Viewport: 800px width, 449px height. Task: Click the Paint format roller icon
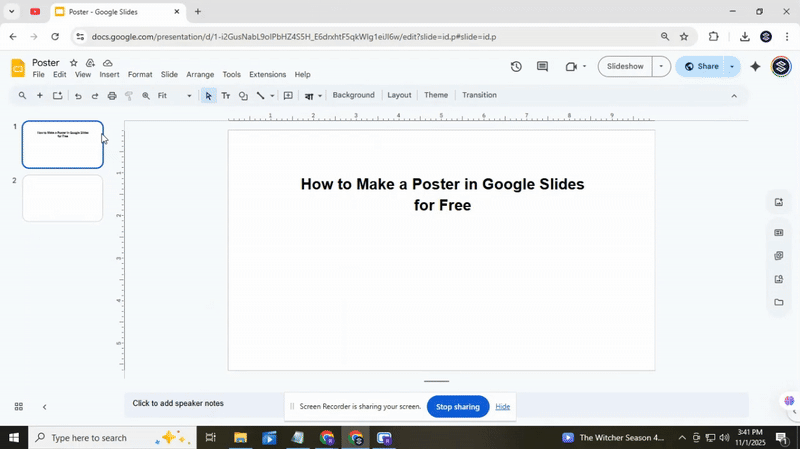[x=129, y=96]
